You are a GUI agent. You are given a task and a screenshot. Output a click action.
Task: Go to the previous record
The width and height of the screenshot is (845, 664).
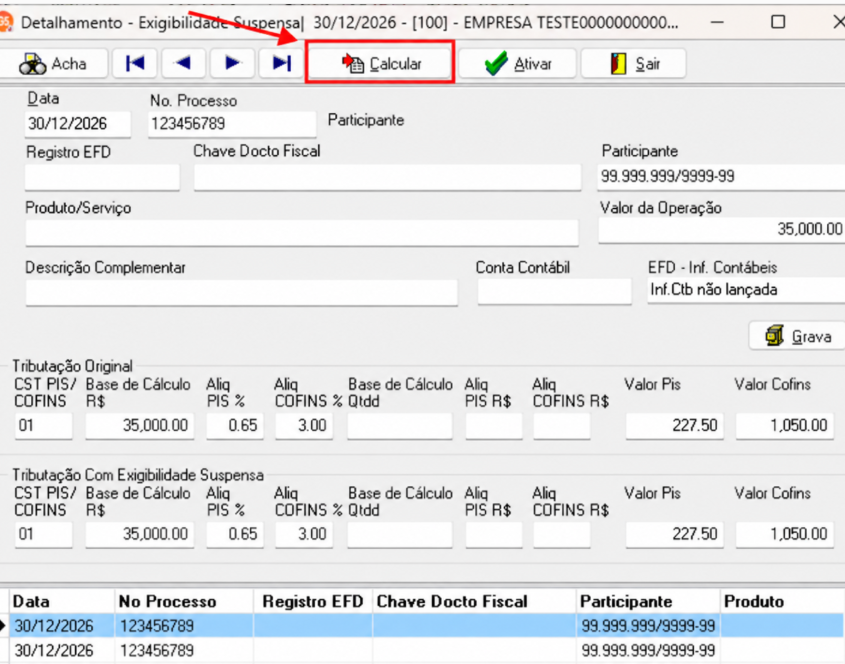pos(183,64)
